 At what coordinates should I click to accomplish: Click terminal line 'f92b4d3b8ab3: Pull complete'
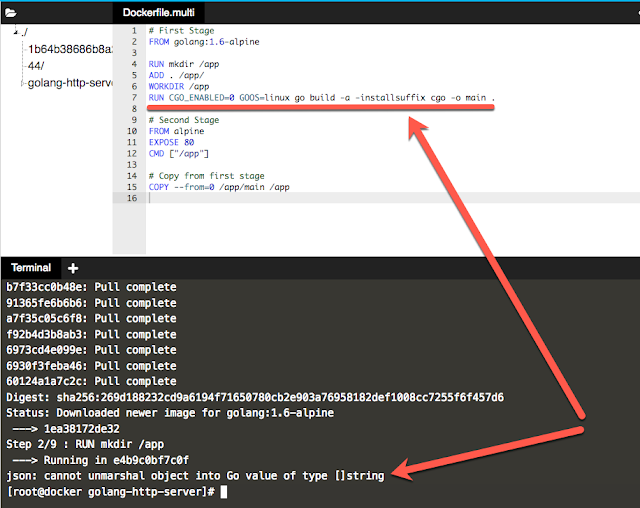tap(91, 335)
